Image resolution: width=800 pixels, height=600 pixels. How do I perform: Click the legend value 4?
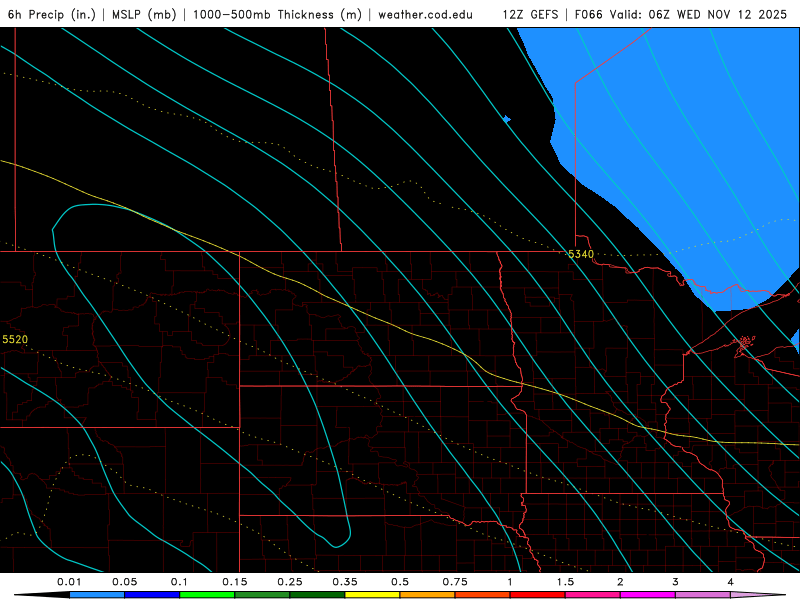tap(730, 582)
